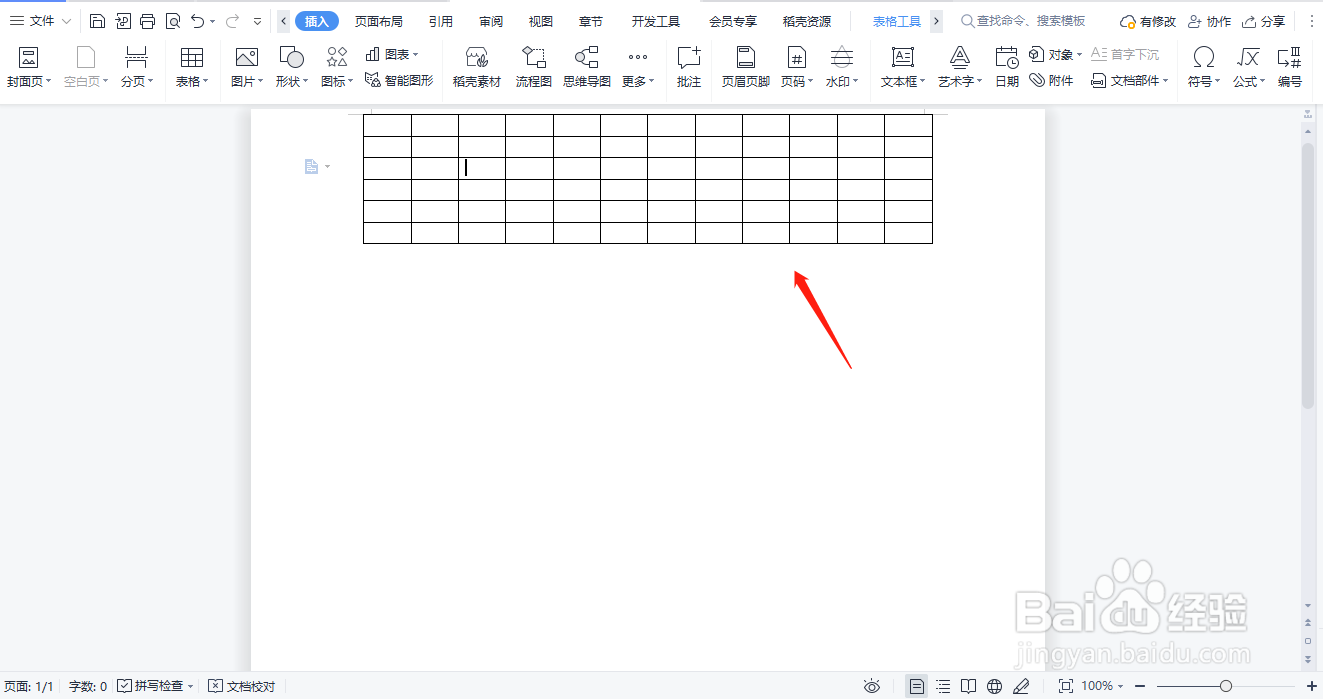The height and width of the screenshot is (699, 1323).
Task: Insert a cover page (封面页)
Action: 29,67
